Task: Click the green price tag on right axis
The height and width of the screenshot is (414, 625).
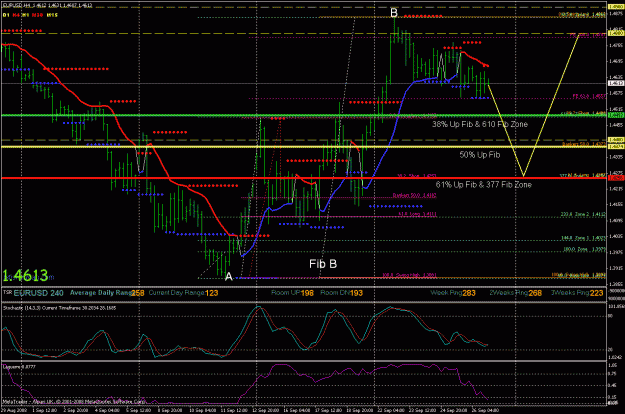Action: point(616,115)
